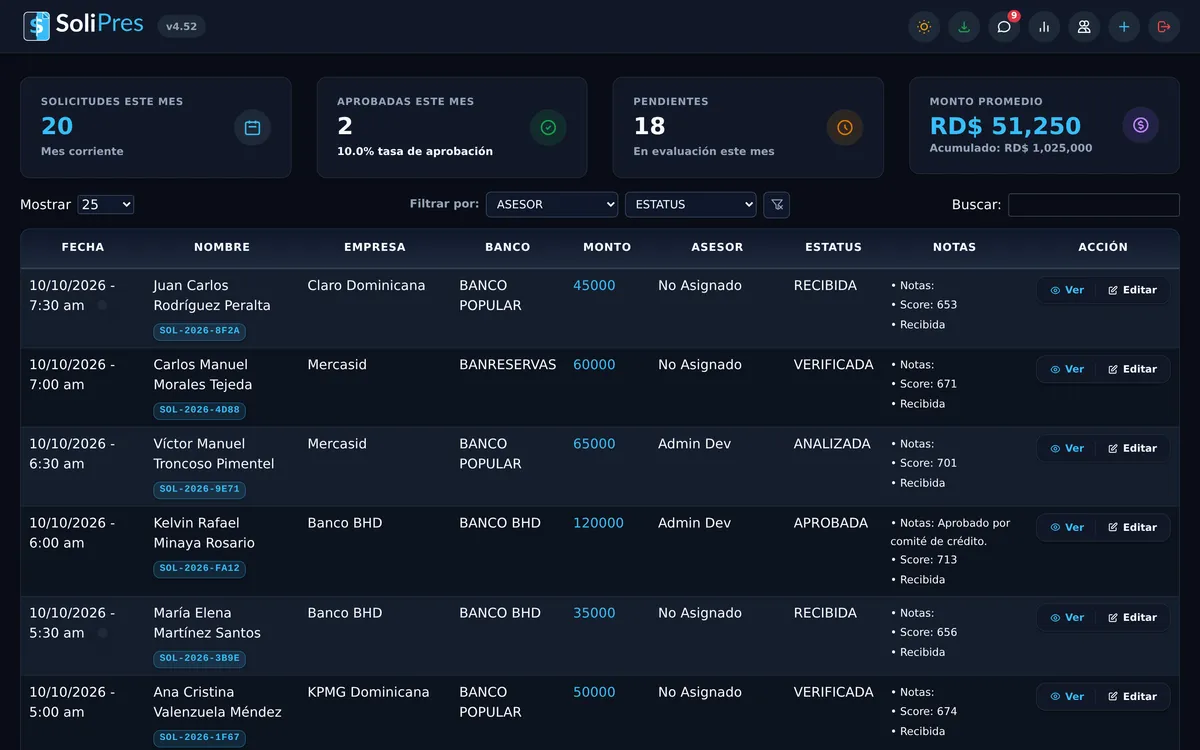Click the v4.52 version badge
The height and width of the screenshot is (750, 1200).
(x=182, y=27)
